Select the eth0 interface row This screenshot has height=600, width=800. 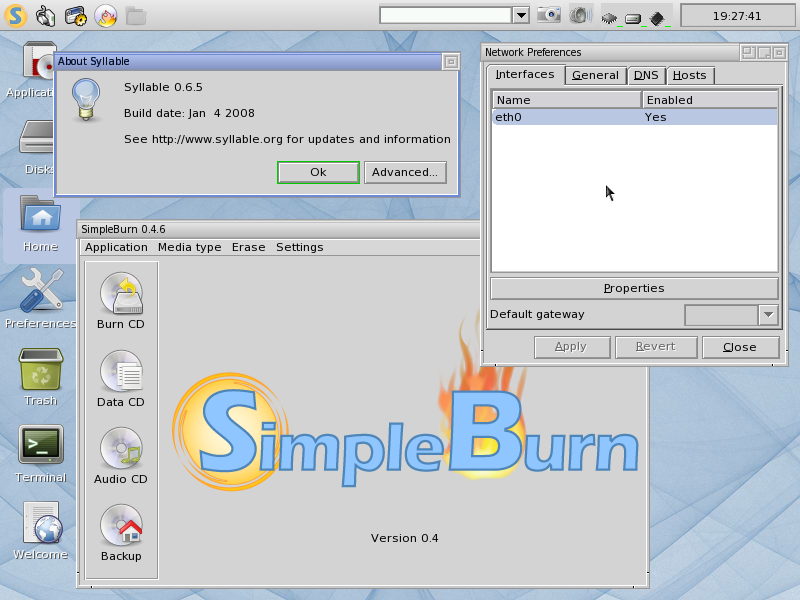[x=634, y=117]
